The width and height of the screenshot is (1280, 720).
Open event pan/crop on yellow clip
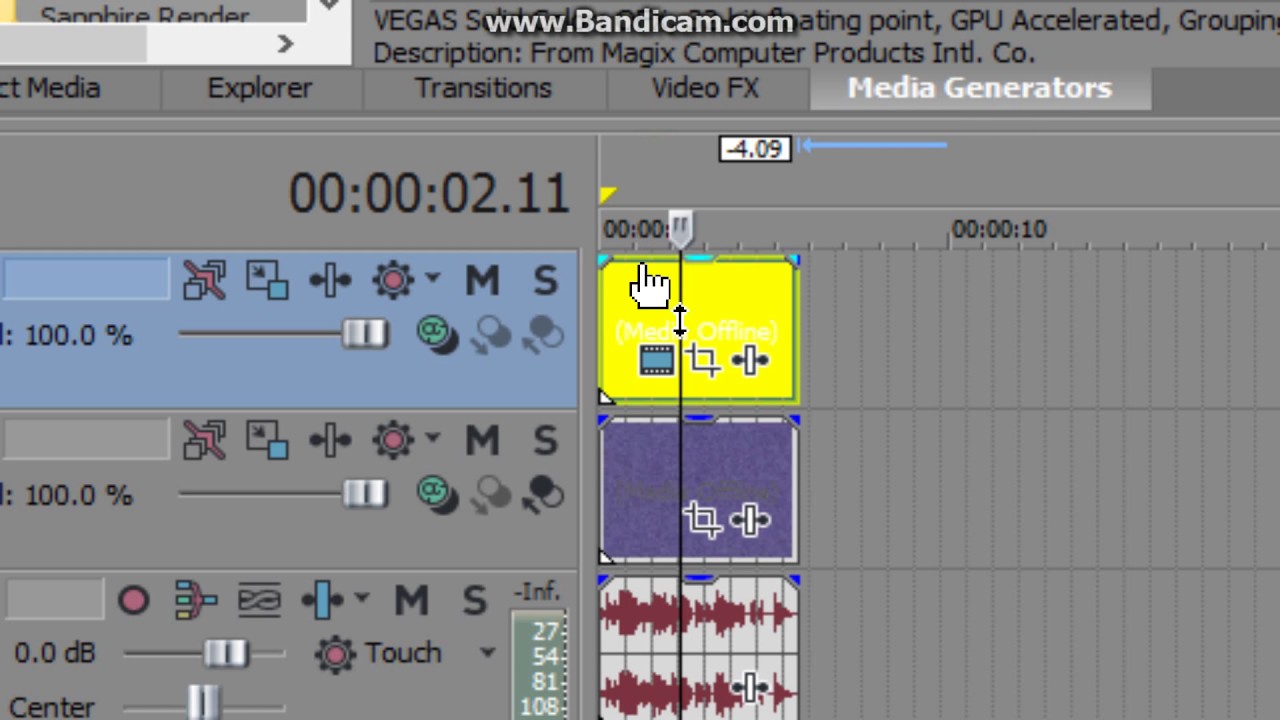click(x=704, y=361)
